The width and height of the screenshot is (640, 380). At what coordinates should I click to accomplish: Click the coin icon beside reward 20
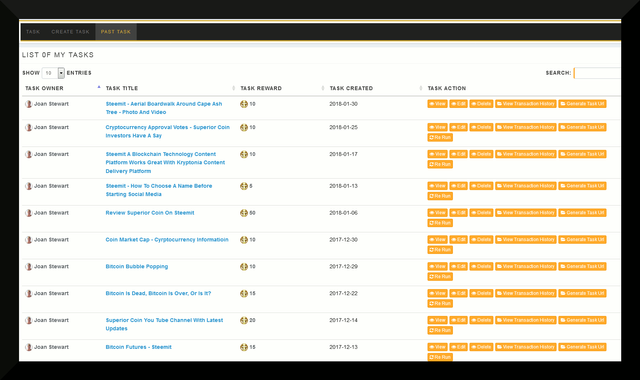(x=244, y=320)
